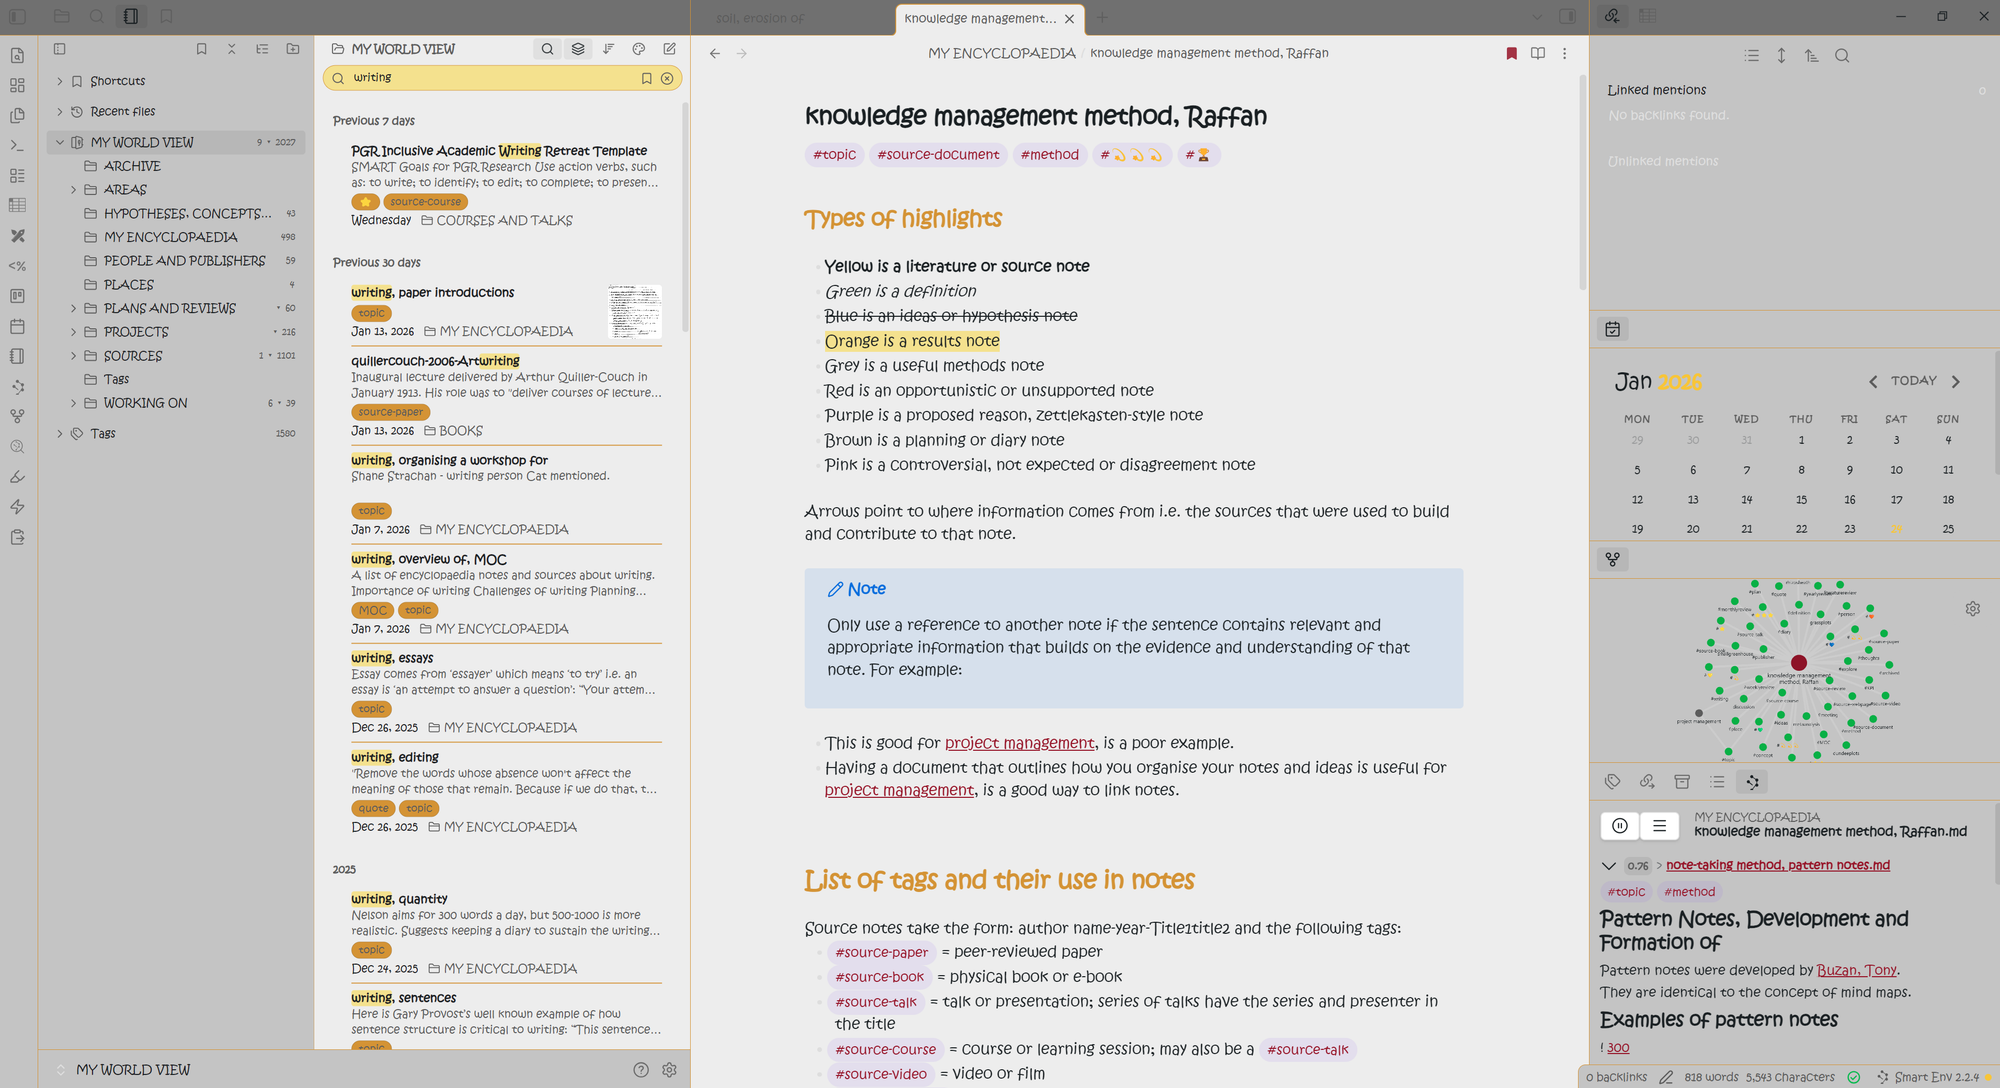Open graph view settings gear

[1972, 608]
